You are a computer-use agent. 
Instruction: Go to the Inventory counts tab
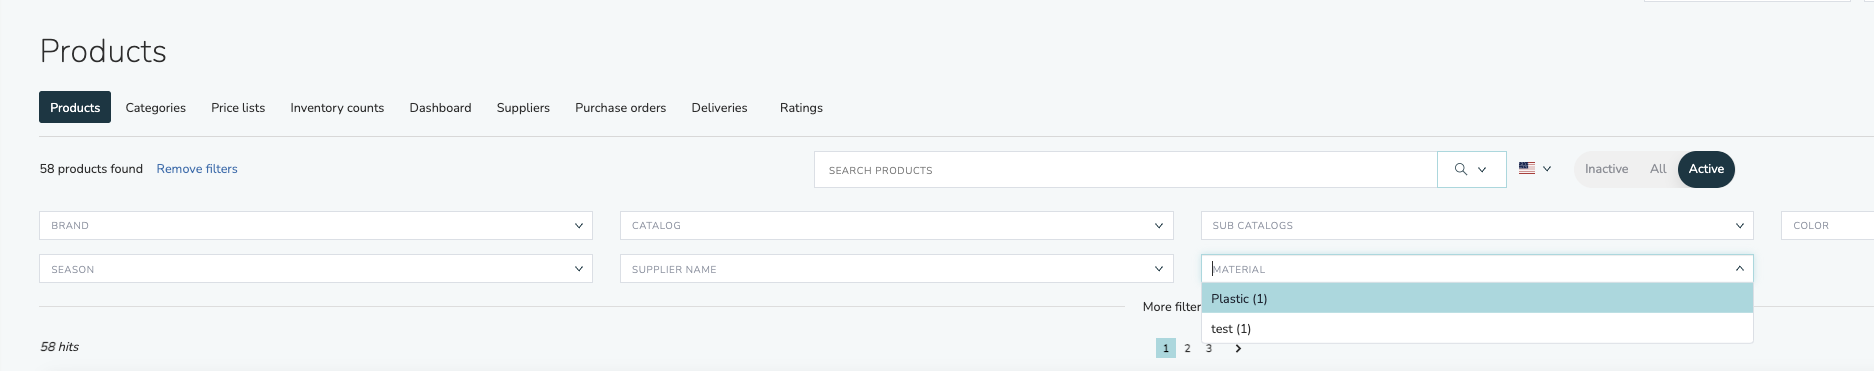coord(337,108)
